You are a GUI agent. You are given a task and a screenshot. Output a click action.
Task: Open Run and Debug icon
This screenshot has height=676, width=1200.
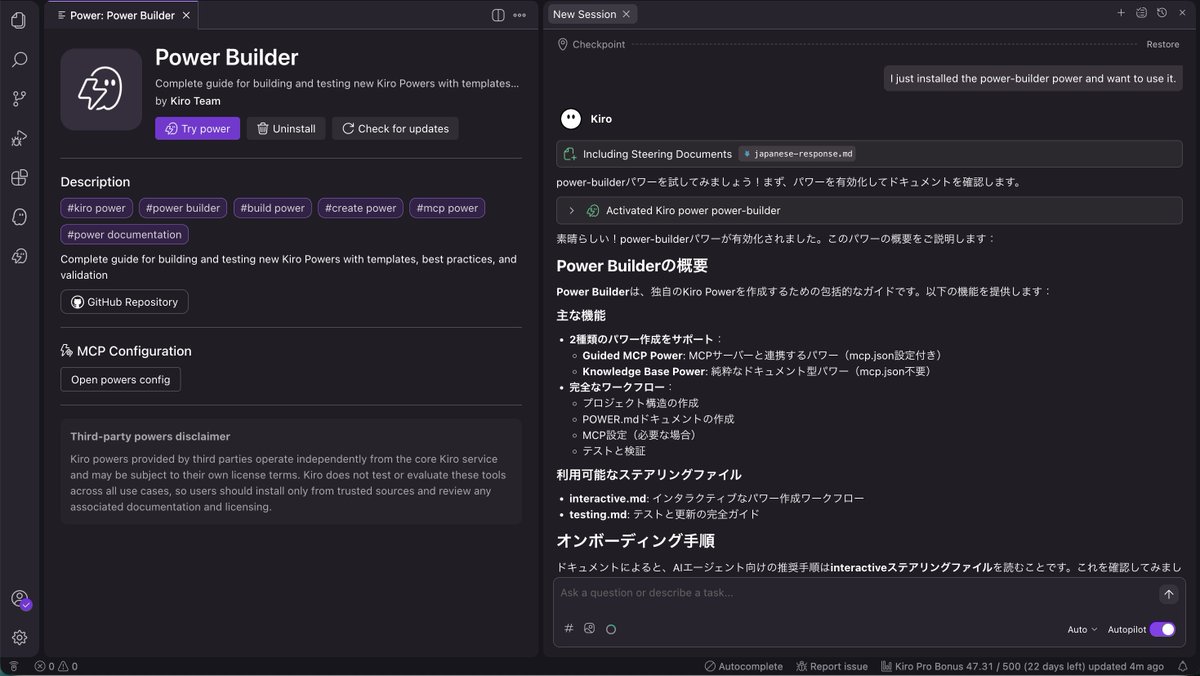[19, 138]
